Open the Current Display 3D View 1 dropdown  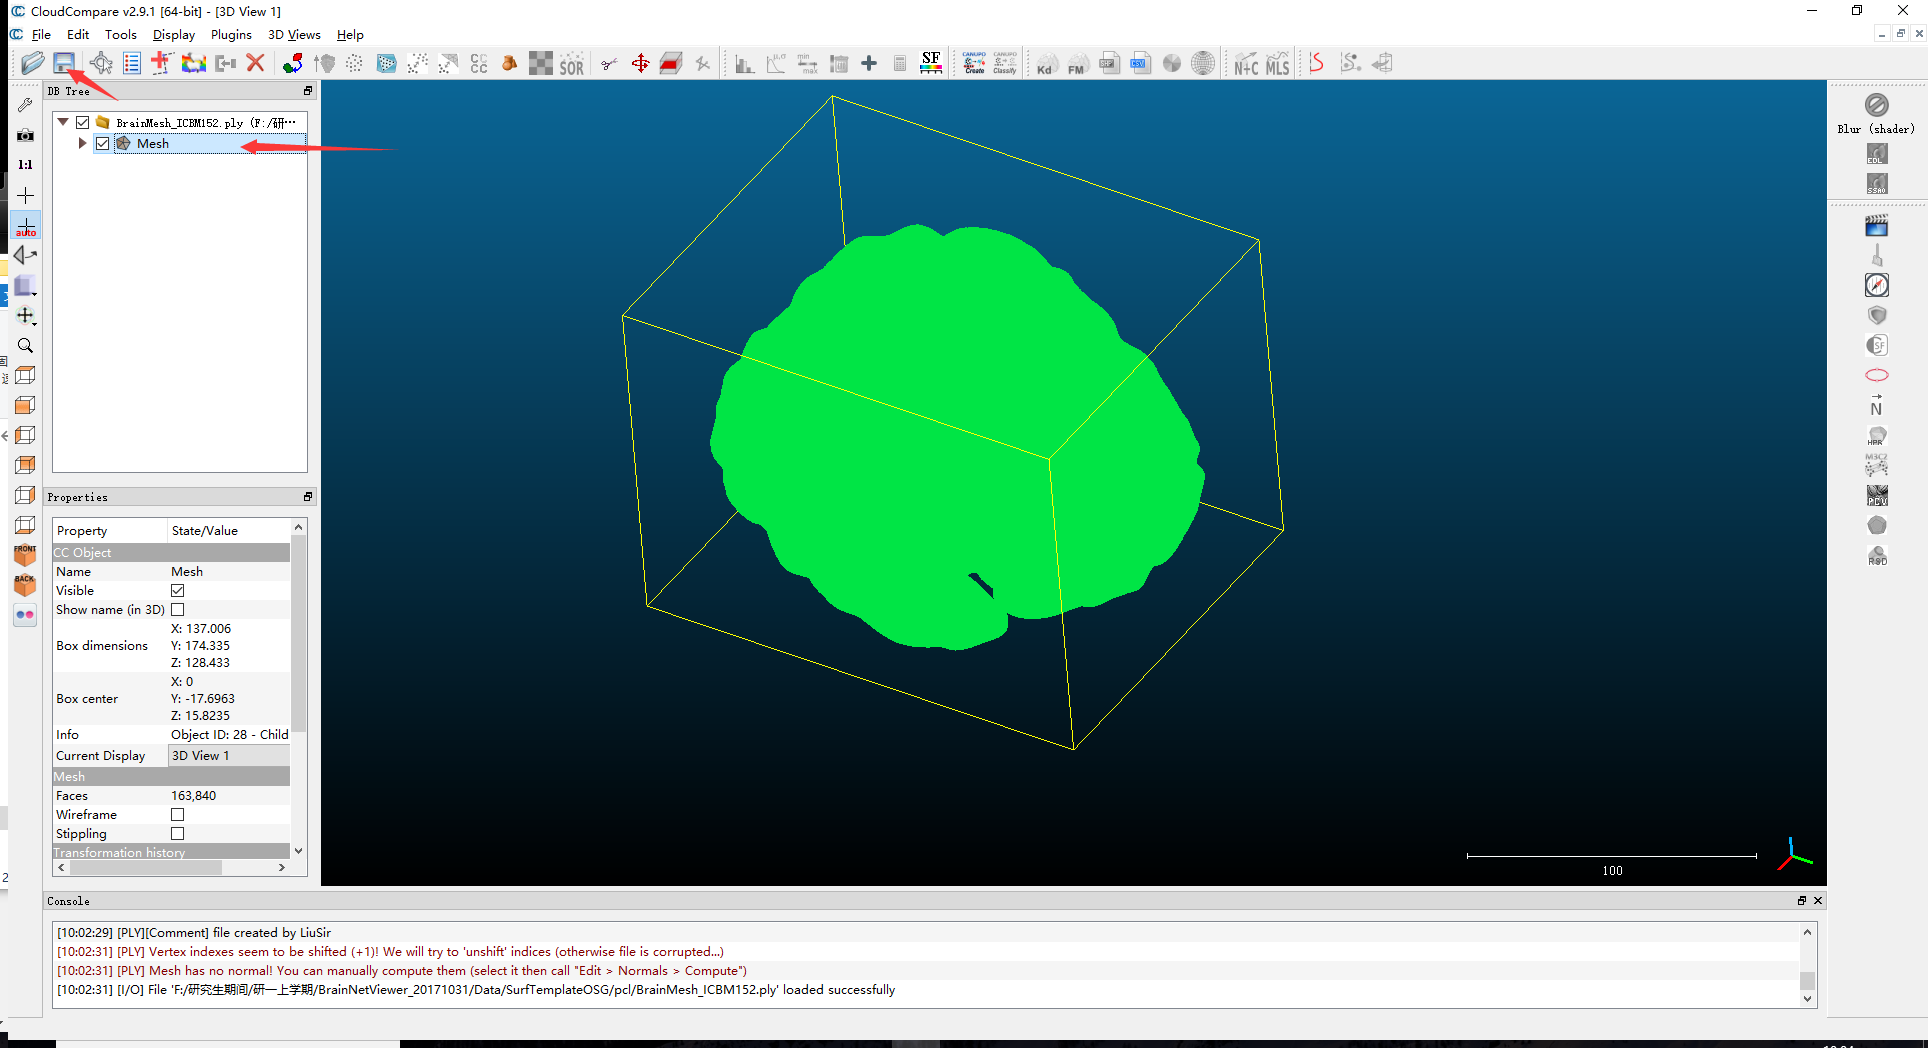[229, 755]
